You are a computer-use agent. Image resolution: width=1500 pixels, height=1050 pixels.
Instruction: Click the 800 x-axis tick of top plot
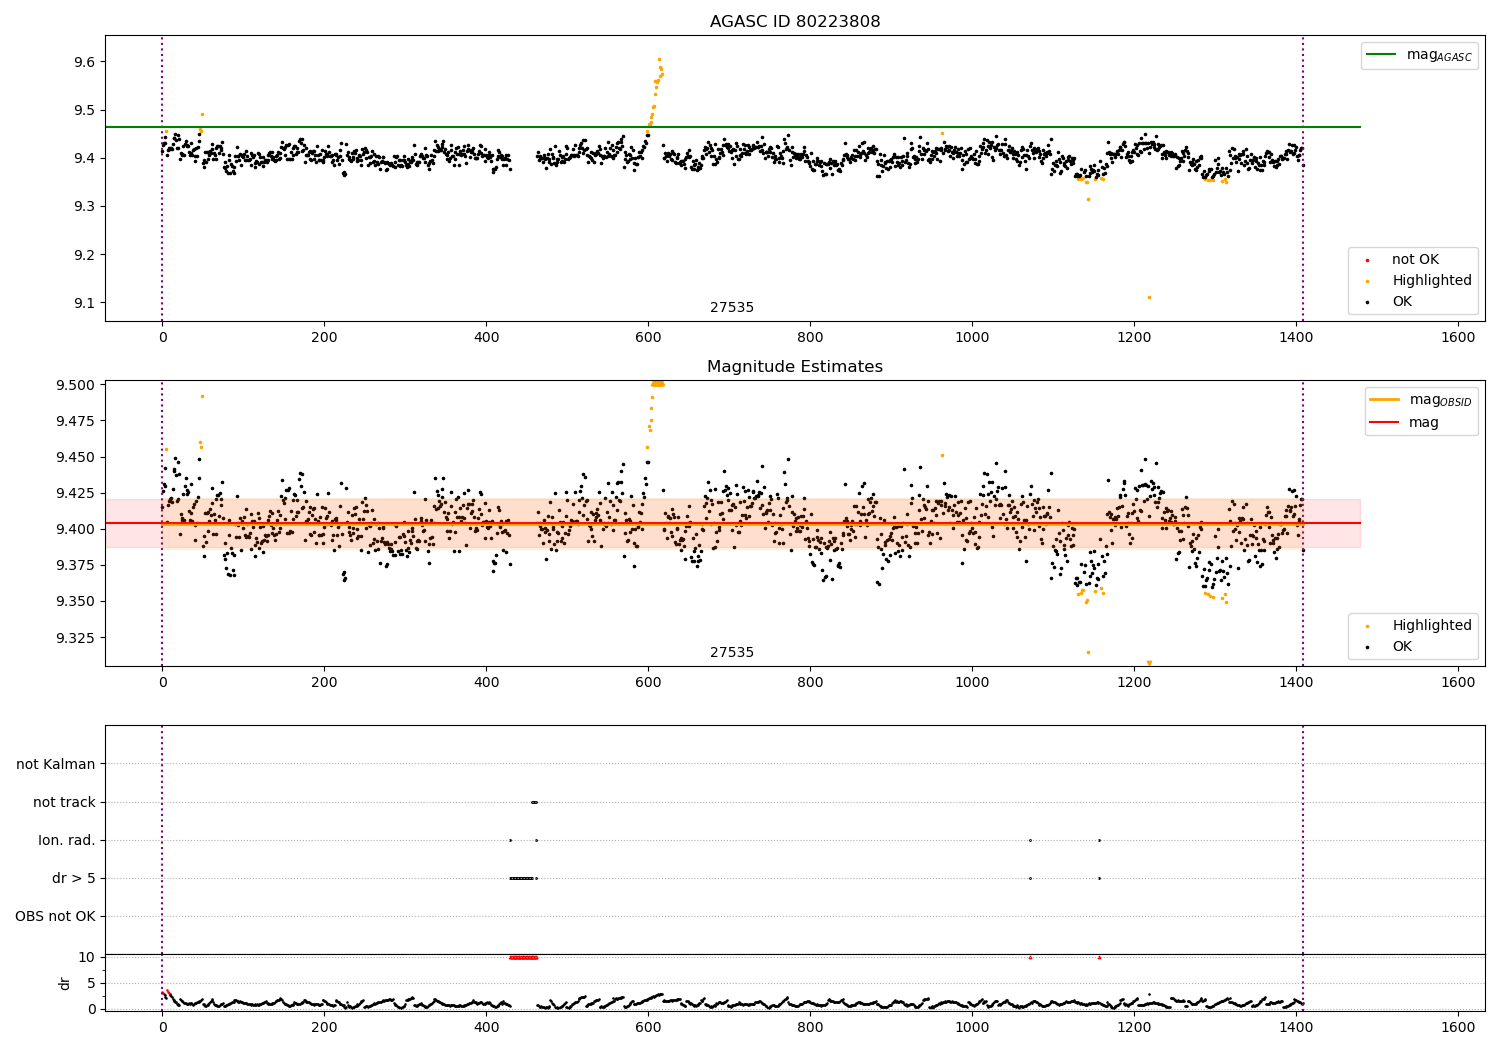(810, 338)
